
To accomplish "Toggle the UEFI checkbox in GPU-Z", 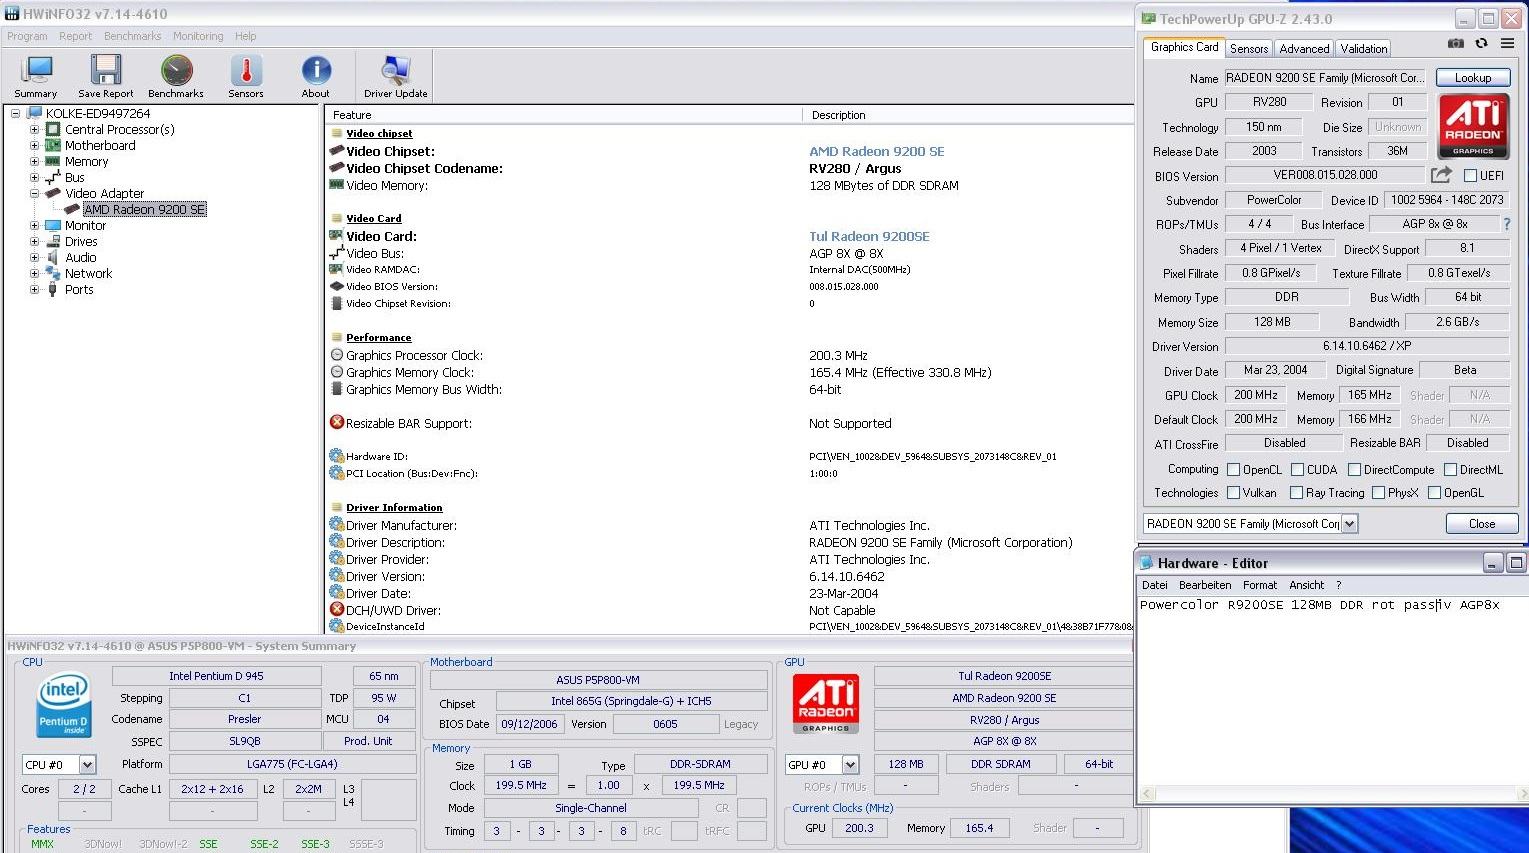I will point(1470,176).
